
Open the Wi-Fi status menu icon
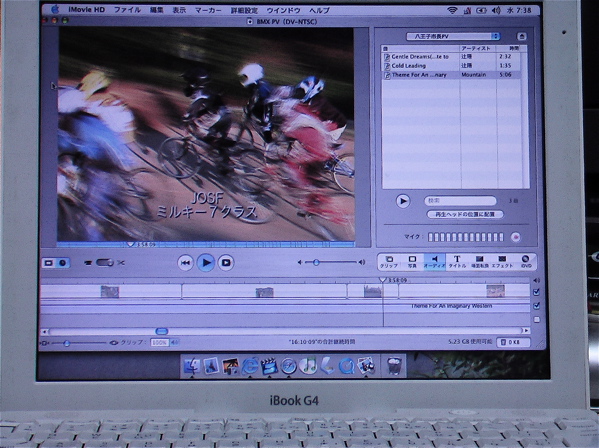click(452, 10)
